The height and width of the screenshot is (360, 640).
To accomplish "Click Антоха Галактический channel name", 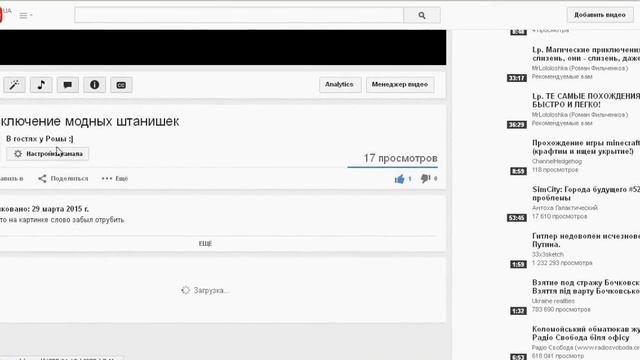I will (564, 208).
